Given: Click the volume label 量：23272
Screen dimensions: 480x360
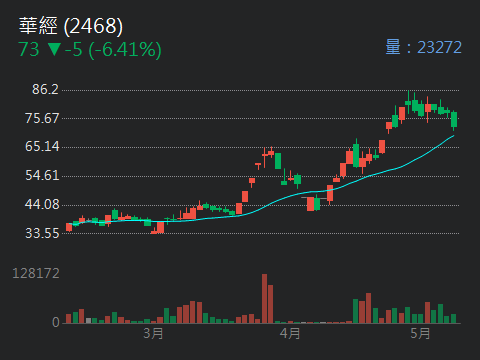Looking at the screenshot, I should point(423,47).
